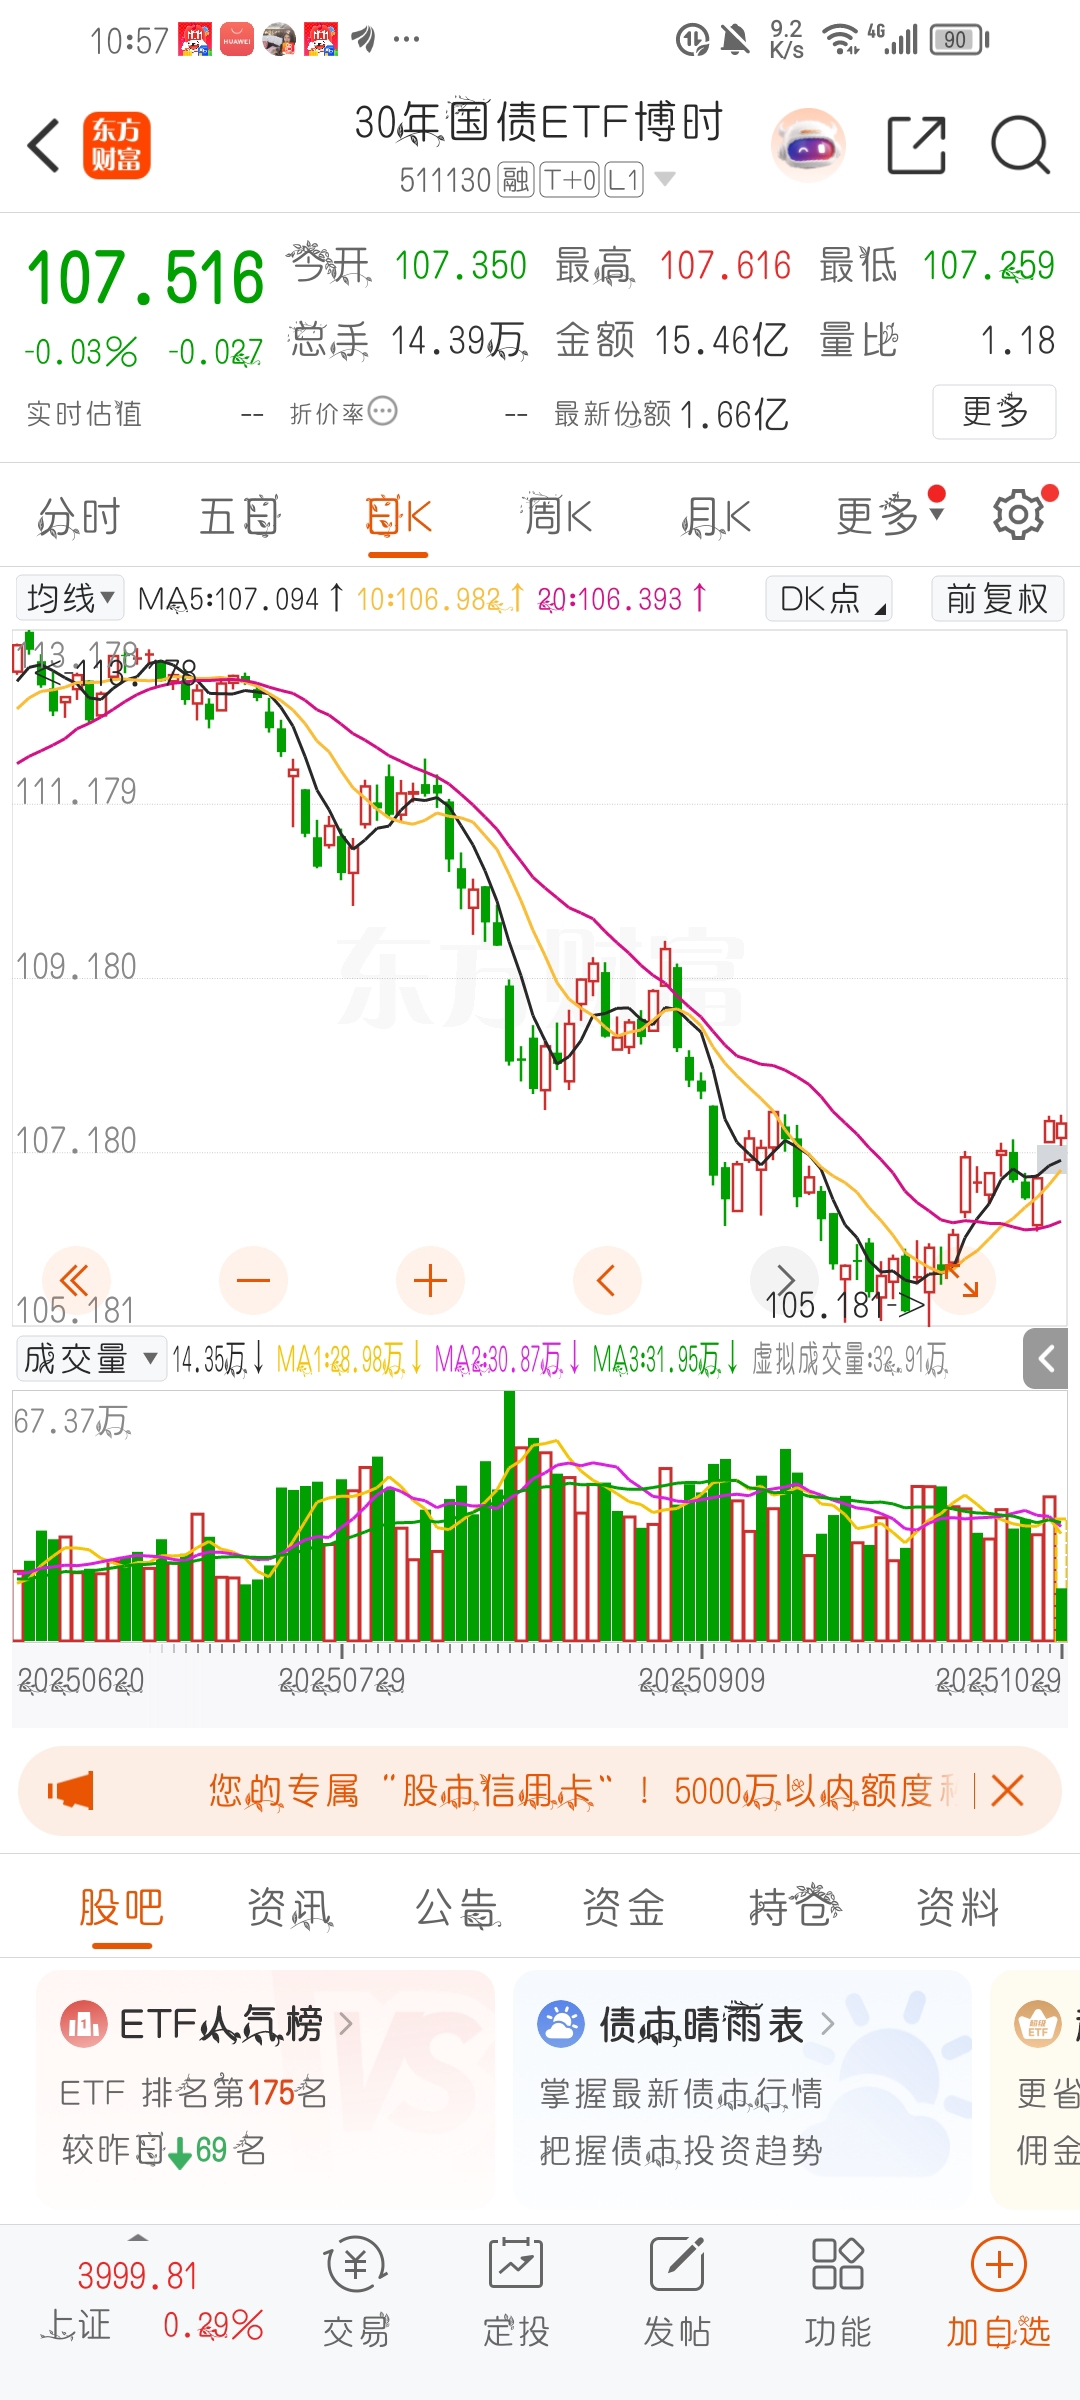
Task: Tap the 融 margin tag
Action: (x=516, y=180)
